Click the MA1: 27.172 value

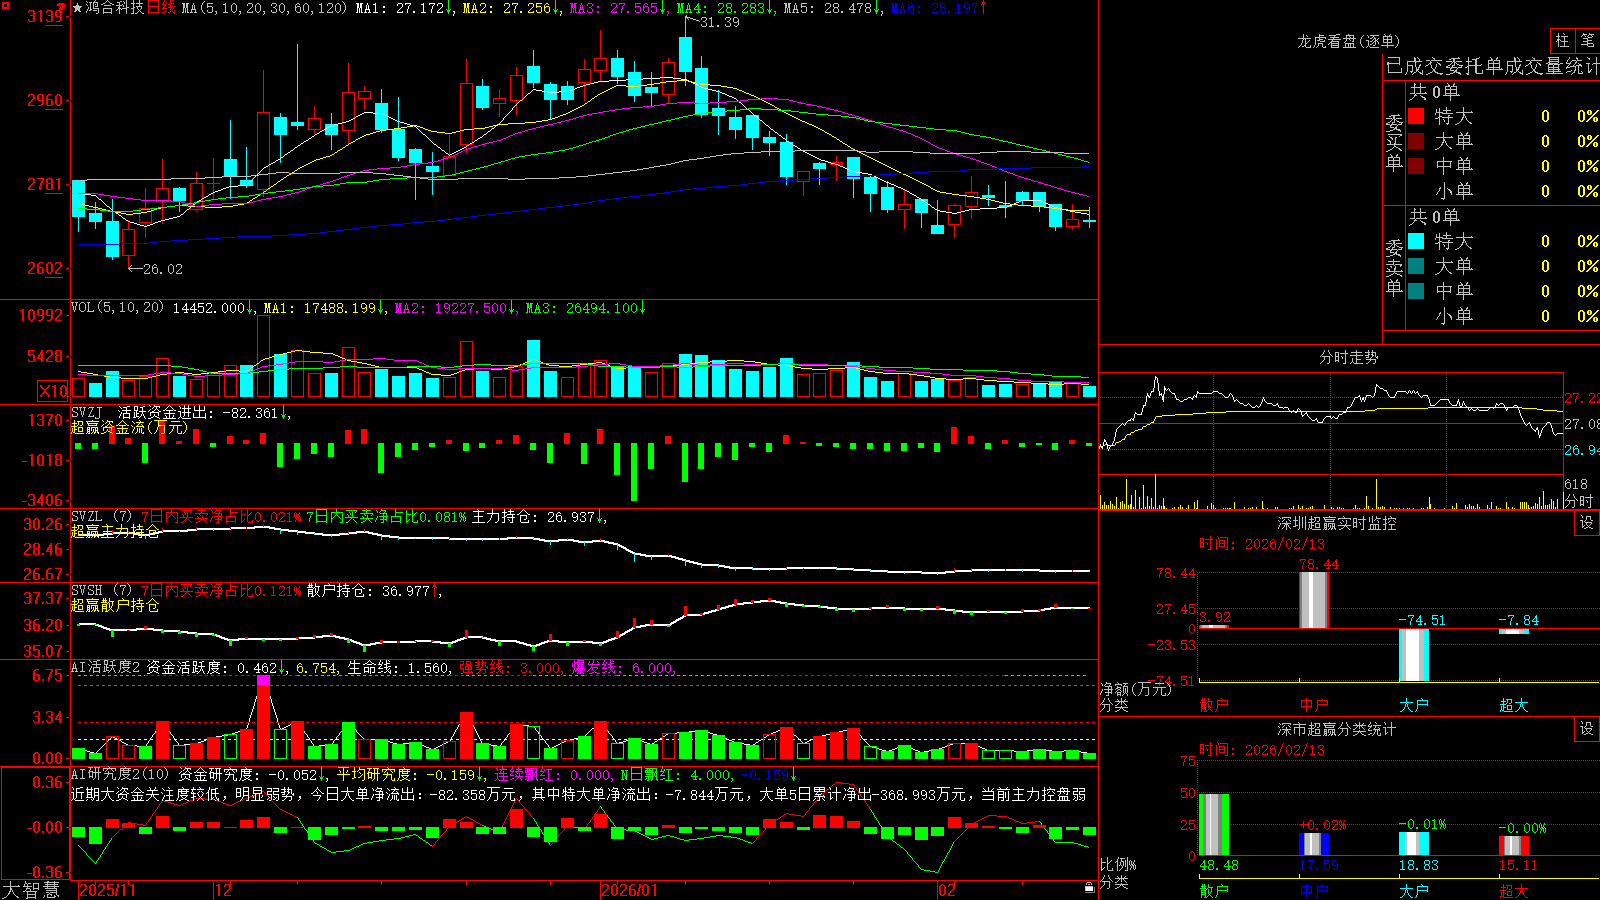404,8
